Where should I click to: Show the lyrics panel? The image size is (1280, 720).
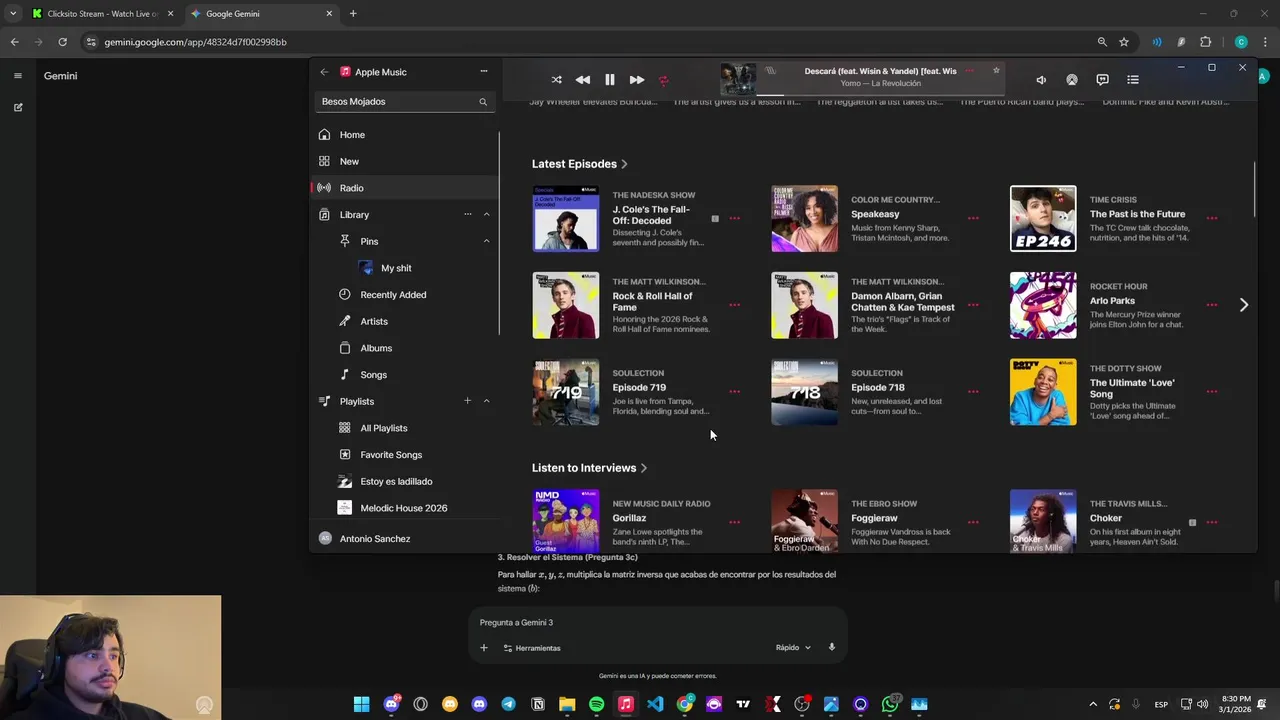click(1102, 80)
